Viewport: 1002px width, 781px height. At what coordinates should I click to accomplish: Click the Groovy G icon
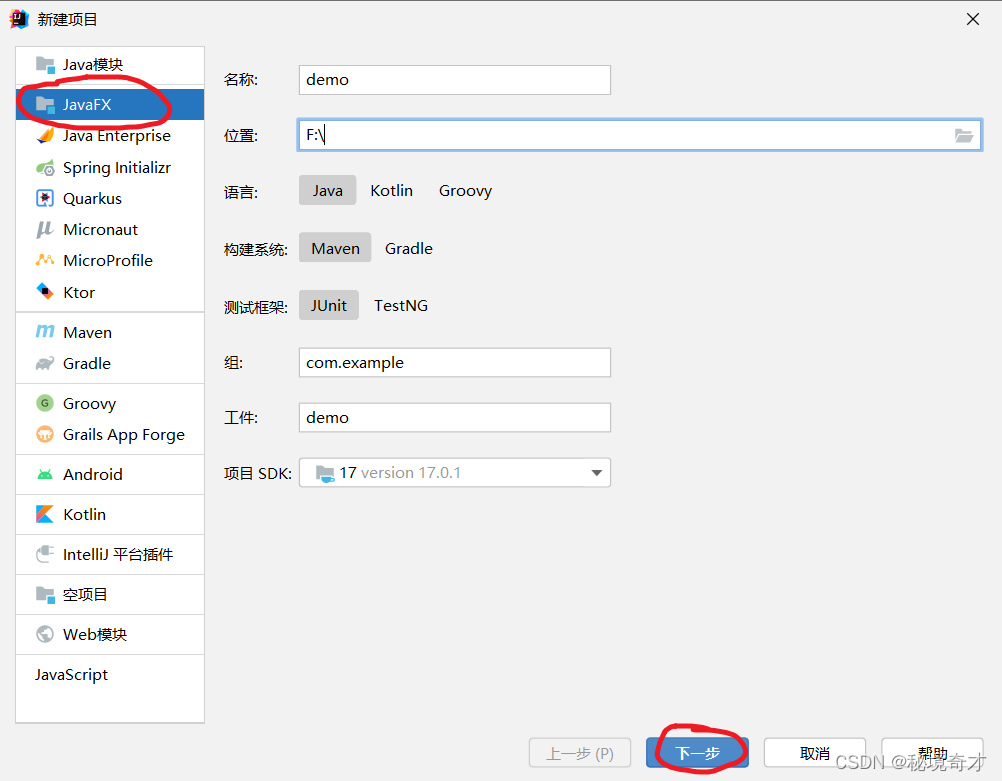click(x=45, y=403)
